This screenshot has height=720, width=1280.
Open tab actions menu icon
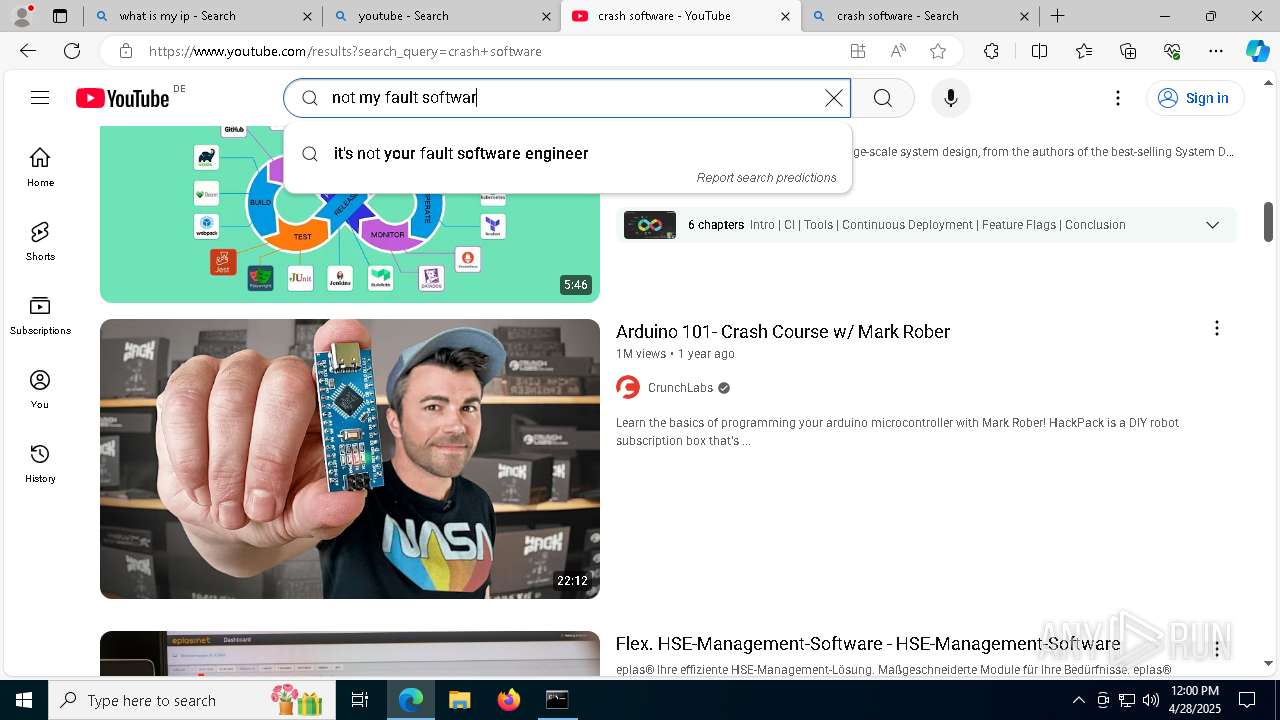(60, 16)
